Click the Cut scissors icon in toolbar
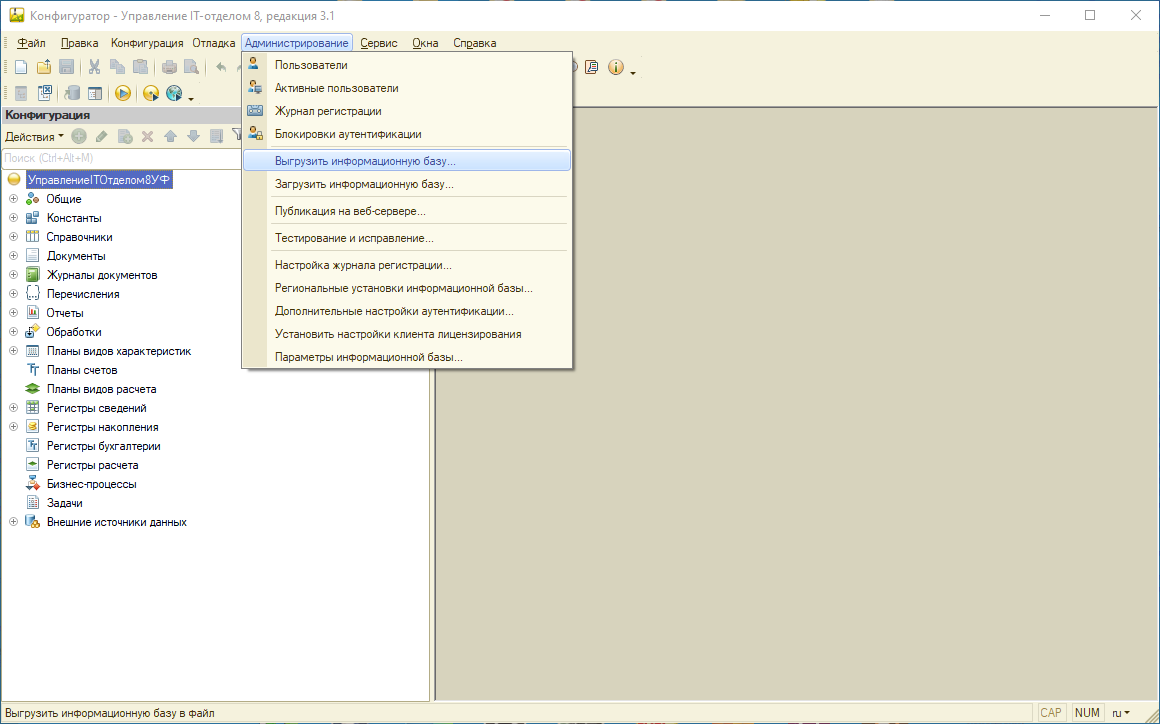Screen dimensions: 1160x724 (94, 67)
